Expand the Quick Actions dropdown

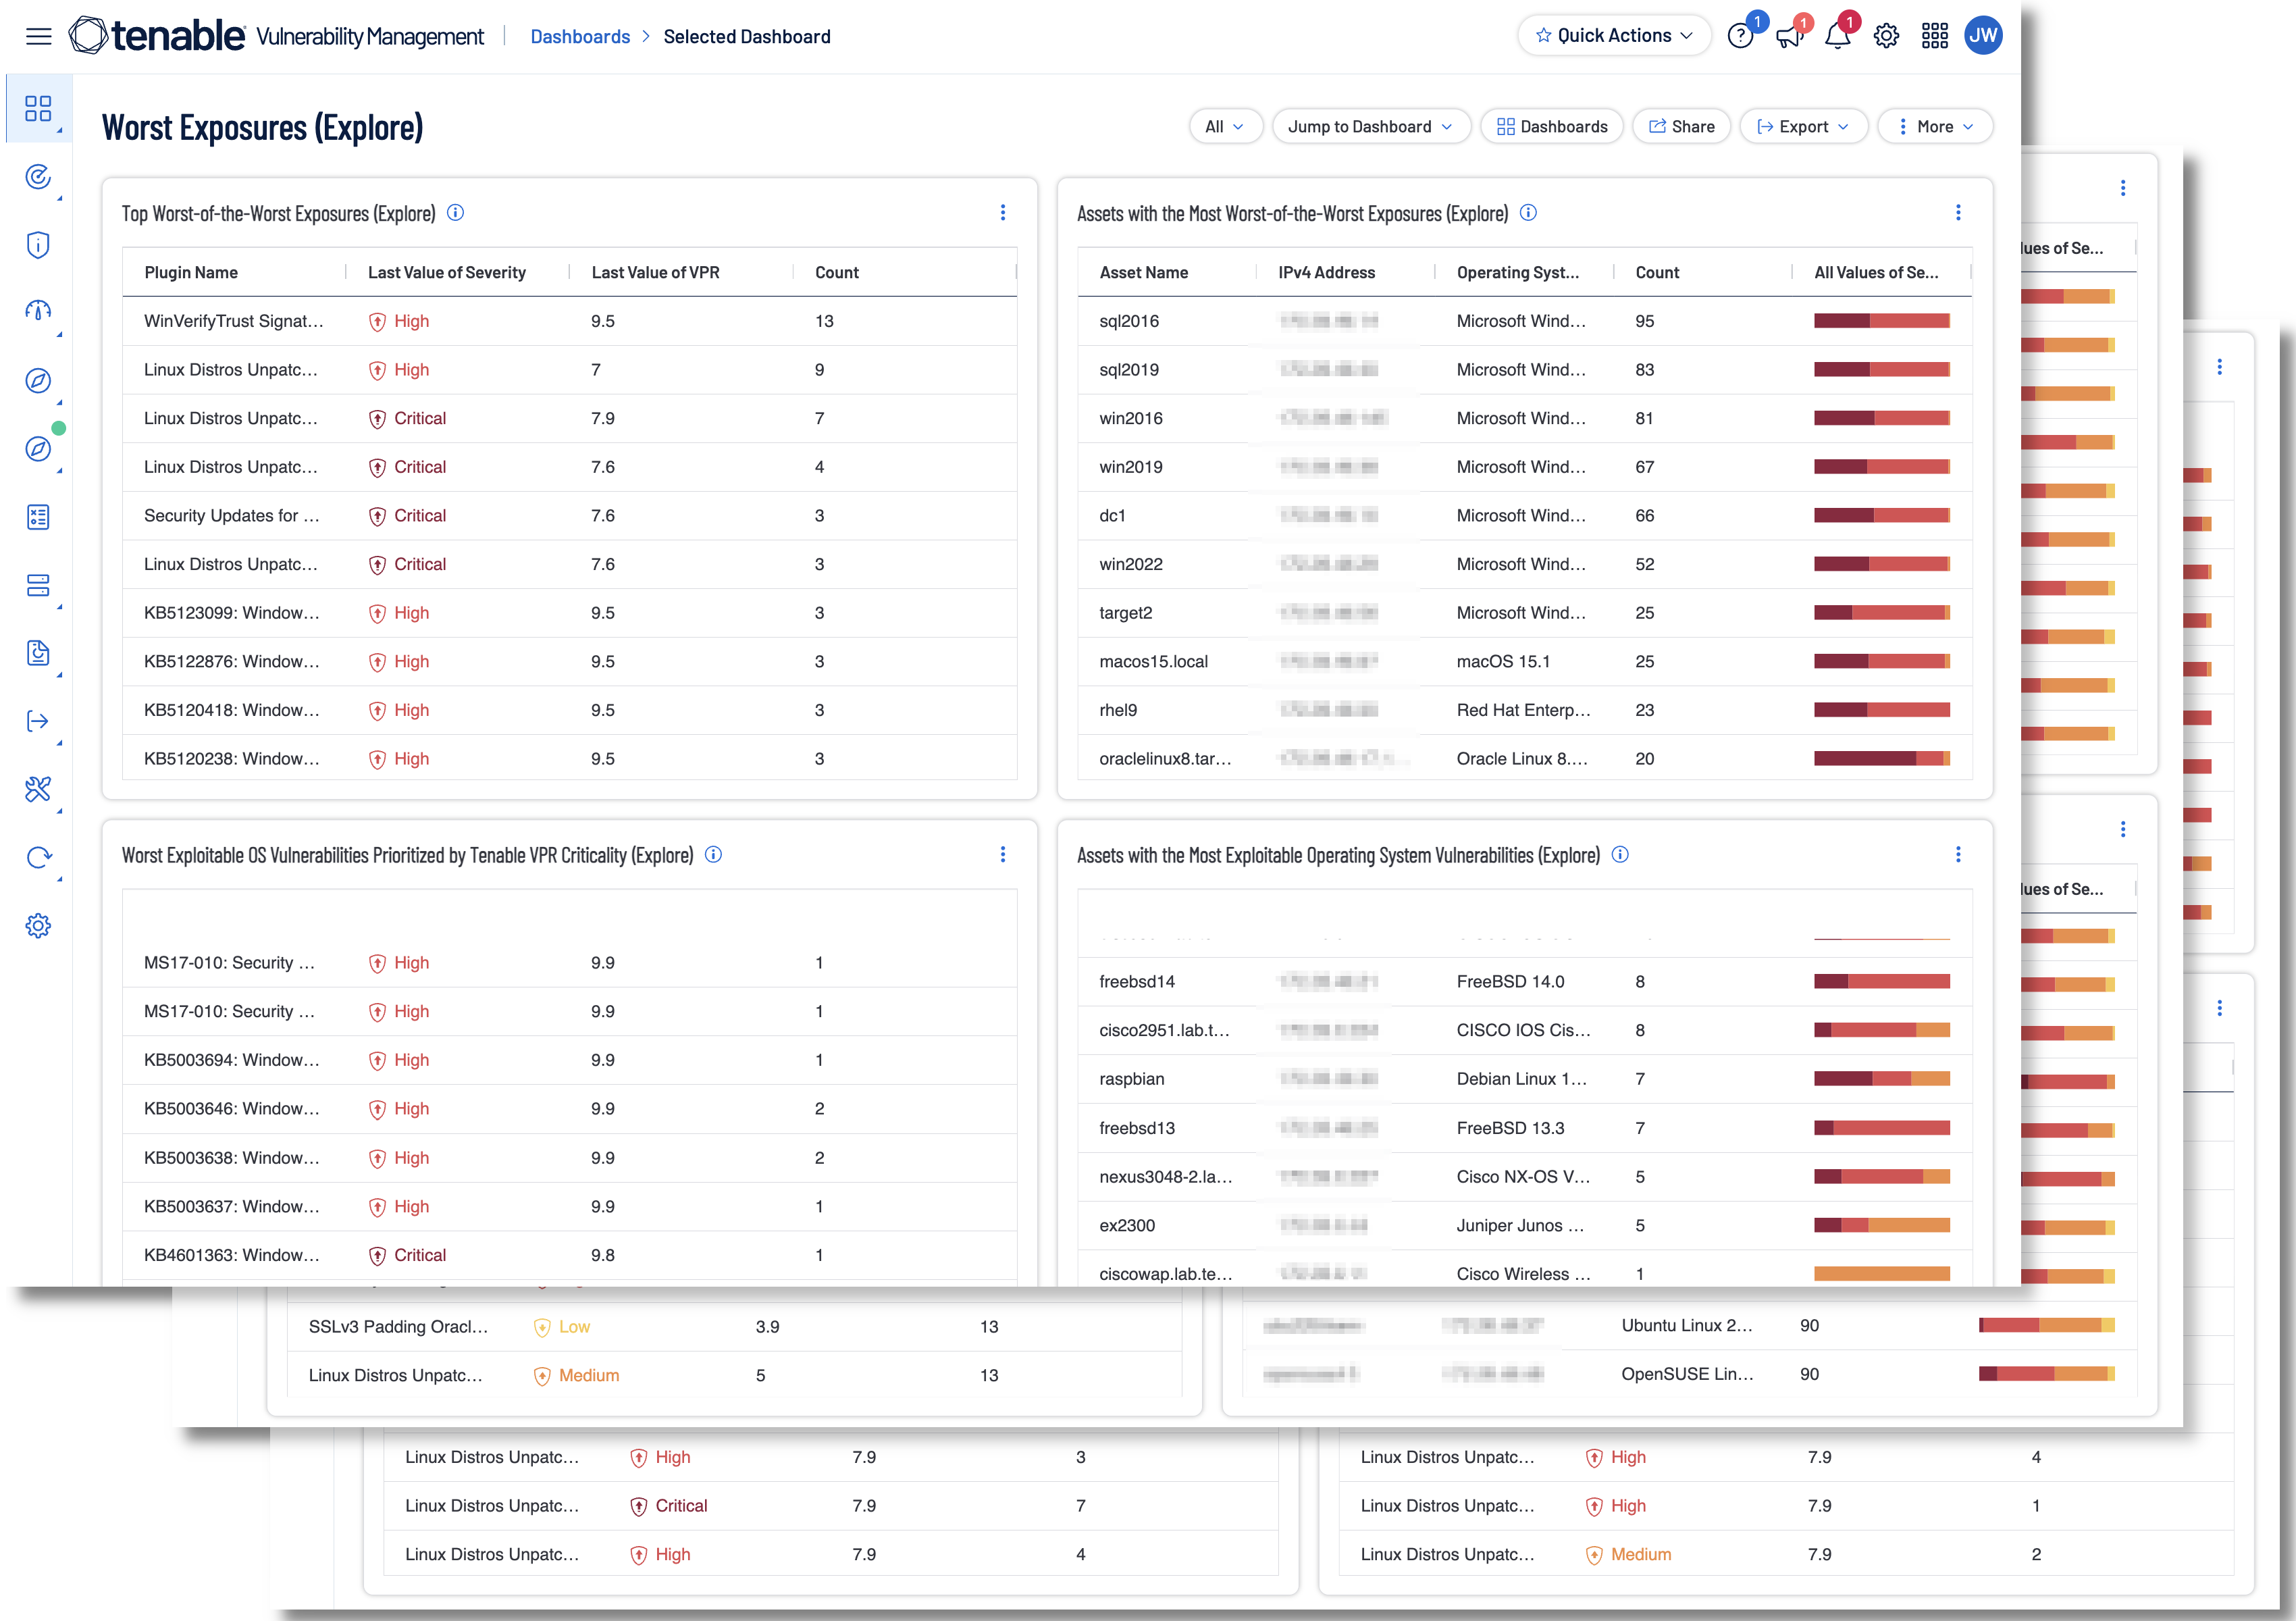coord(1614,36)
